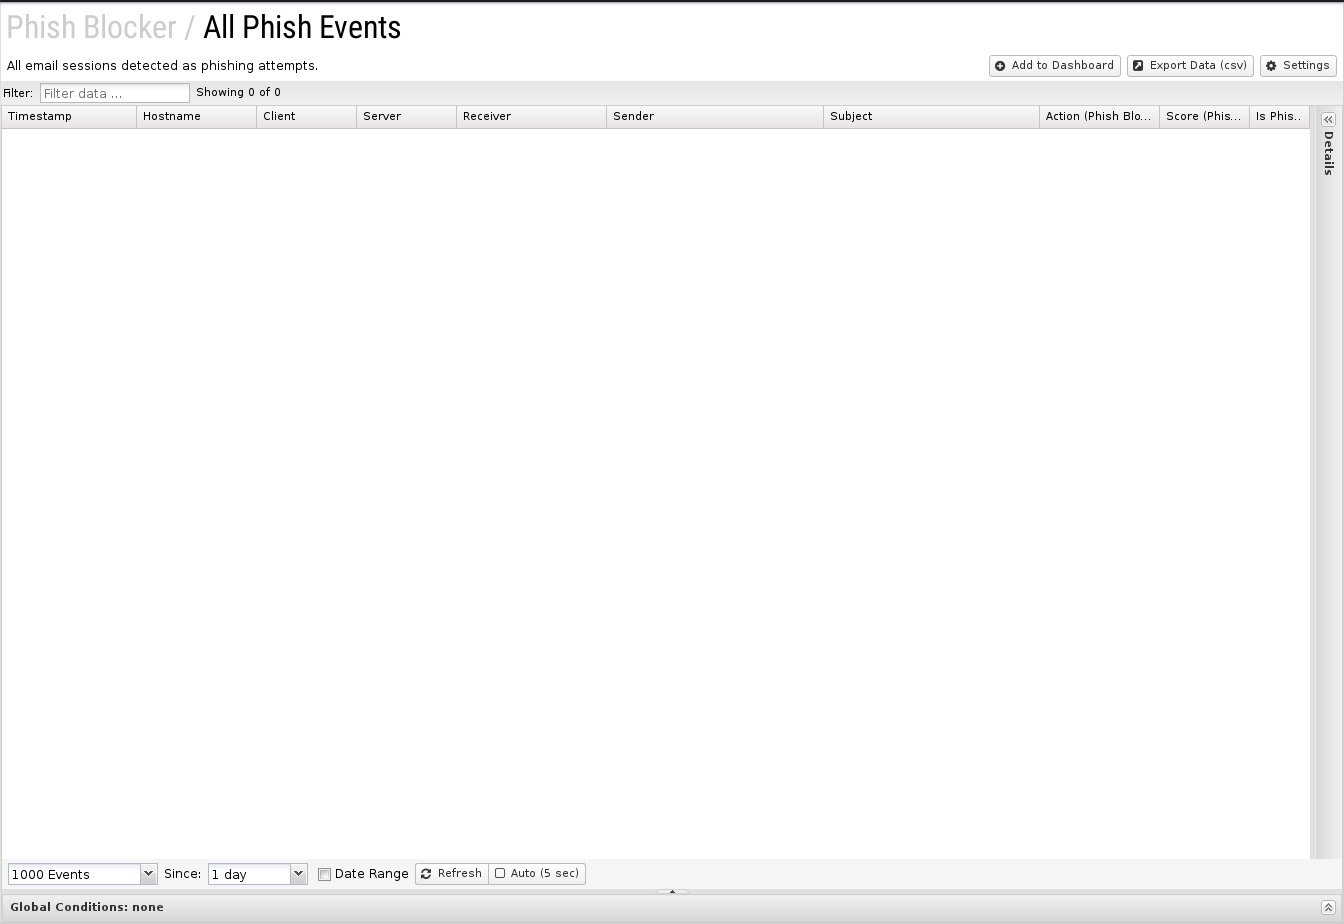
Task: Click the Receiver column header
Action: click(x=531, y=116)
